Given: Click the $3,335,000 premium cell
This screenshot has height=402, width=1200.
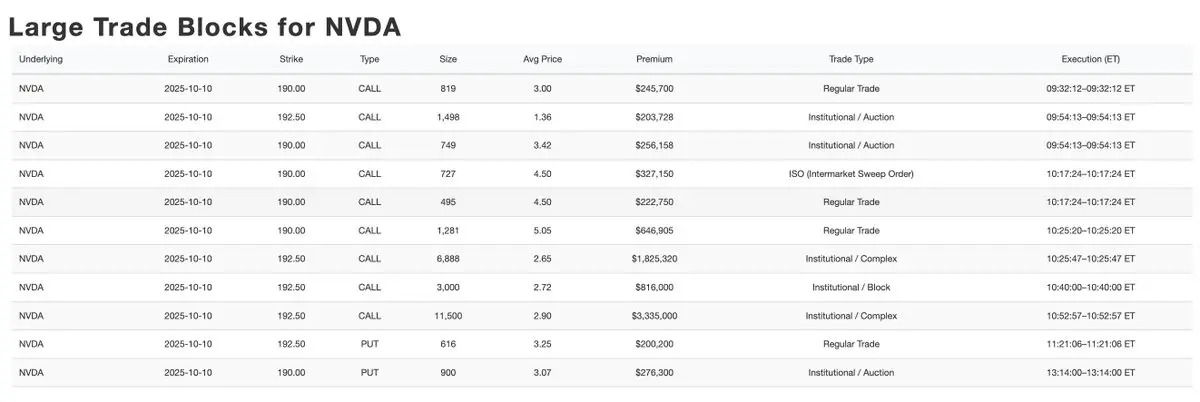Looking at the screenshot, I should (654, 315).
